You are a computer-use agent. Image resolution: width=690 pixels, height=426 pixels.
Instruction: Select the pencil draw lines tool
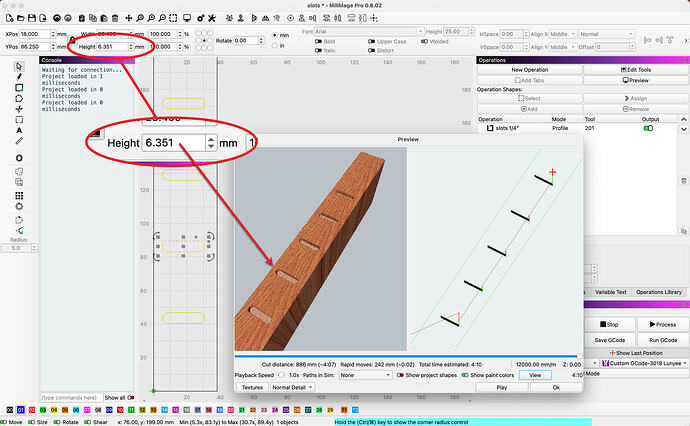[x=19, y=77]
